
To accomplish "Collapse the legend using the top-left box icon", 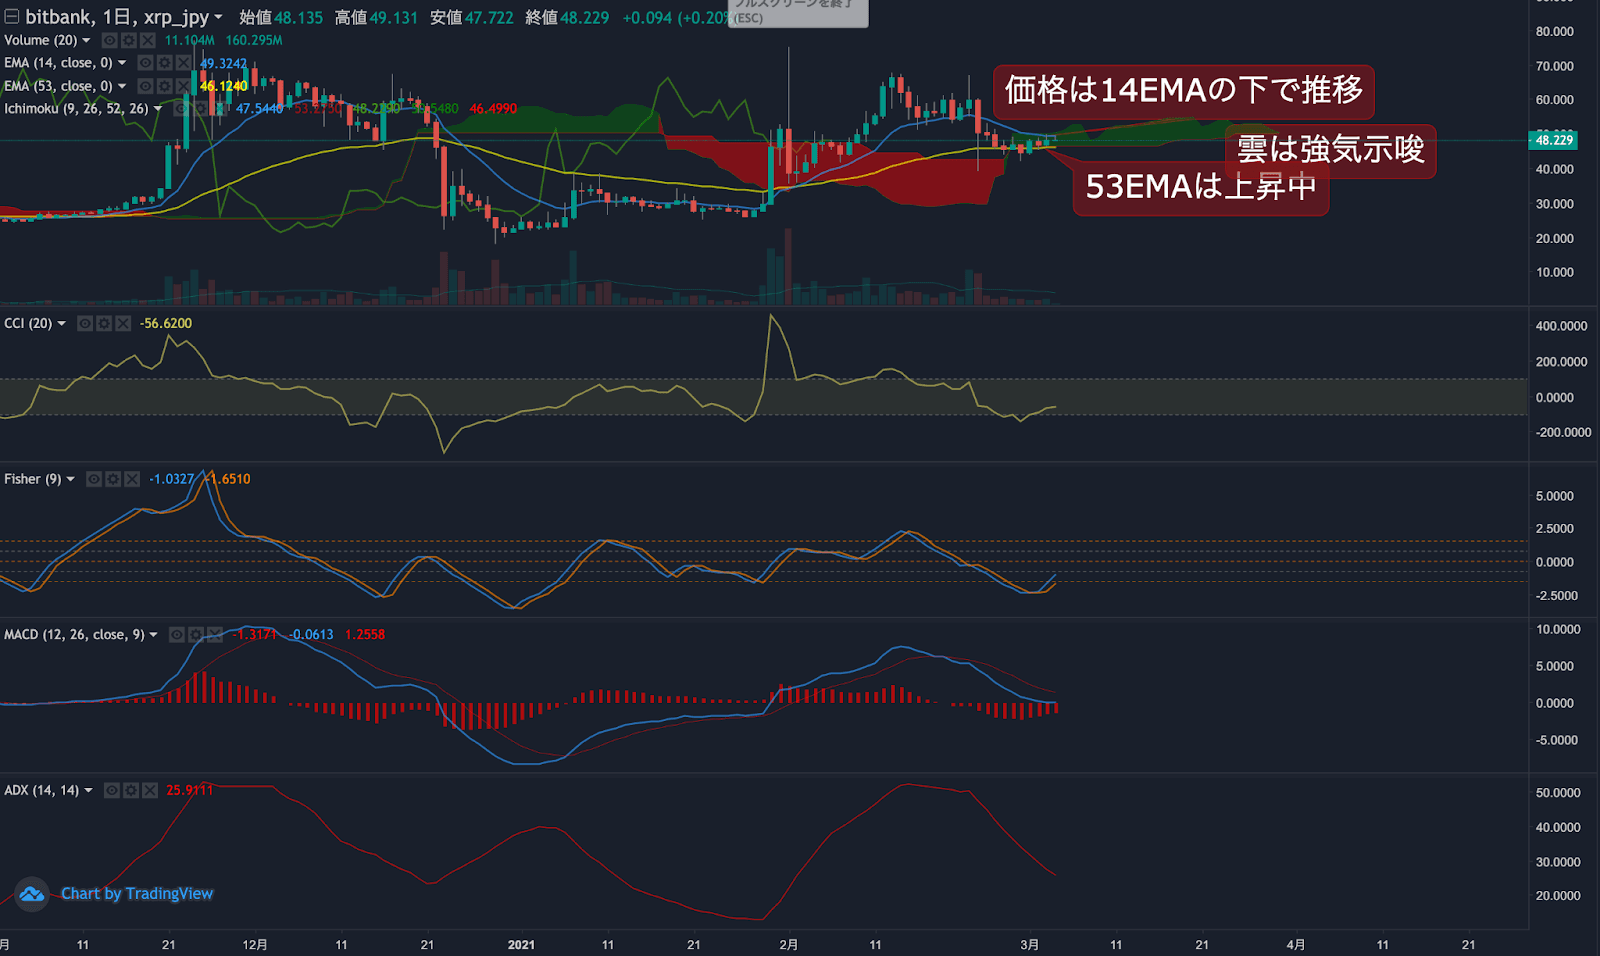I will pos(12,17).
